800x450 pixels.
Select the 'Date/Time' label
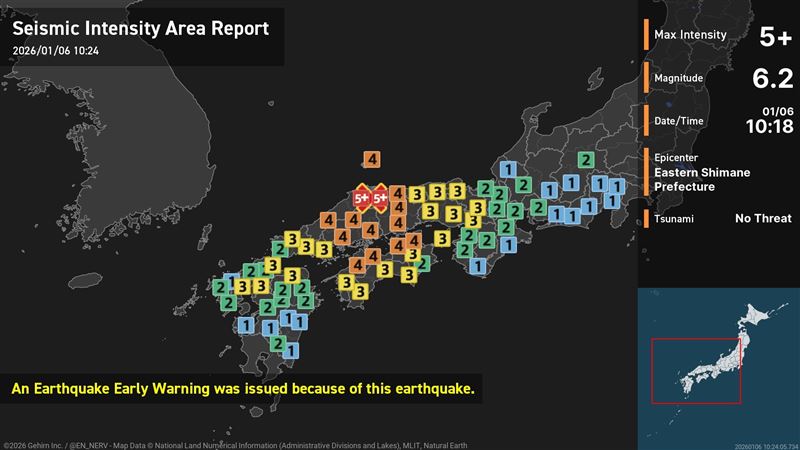click(679, 121)
